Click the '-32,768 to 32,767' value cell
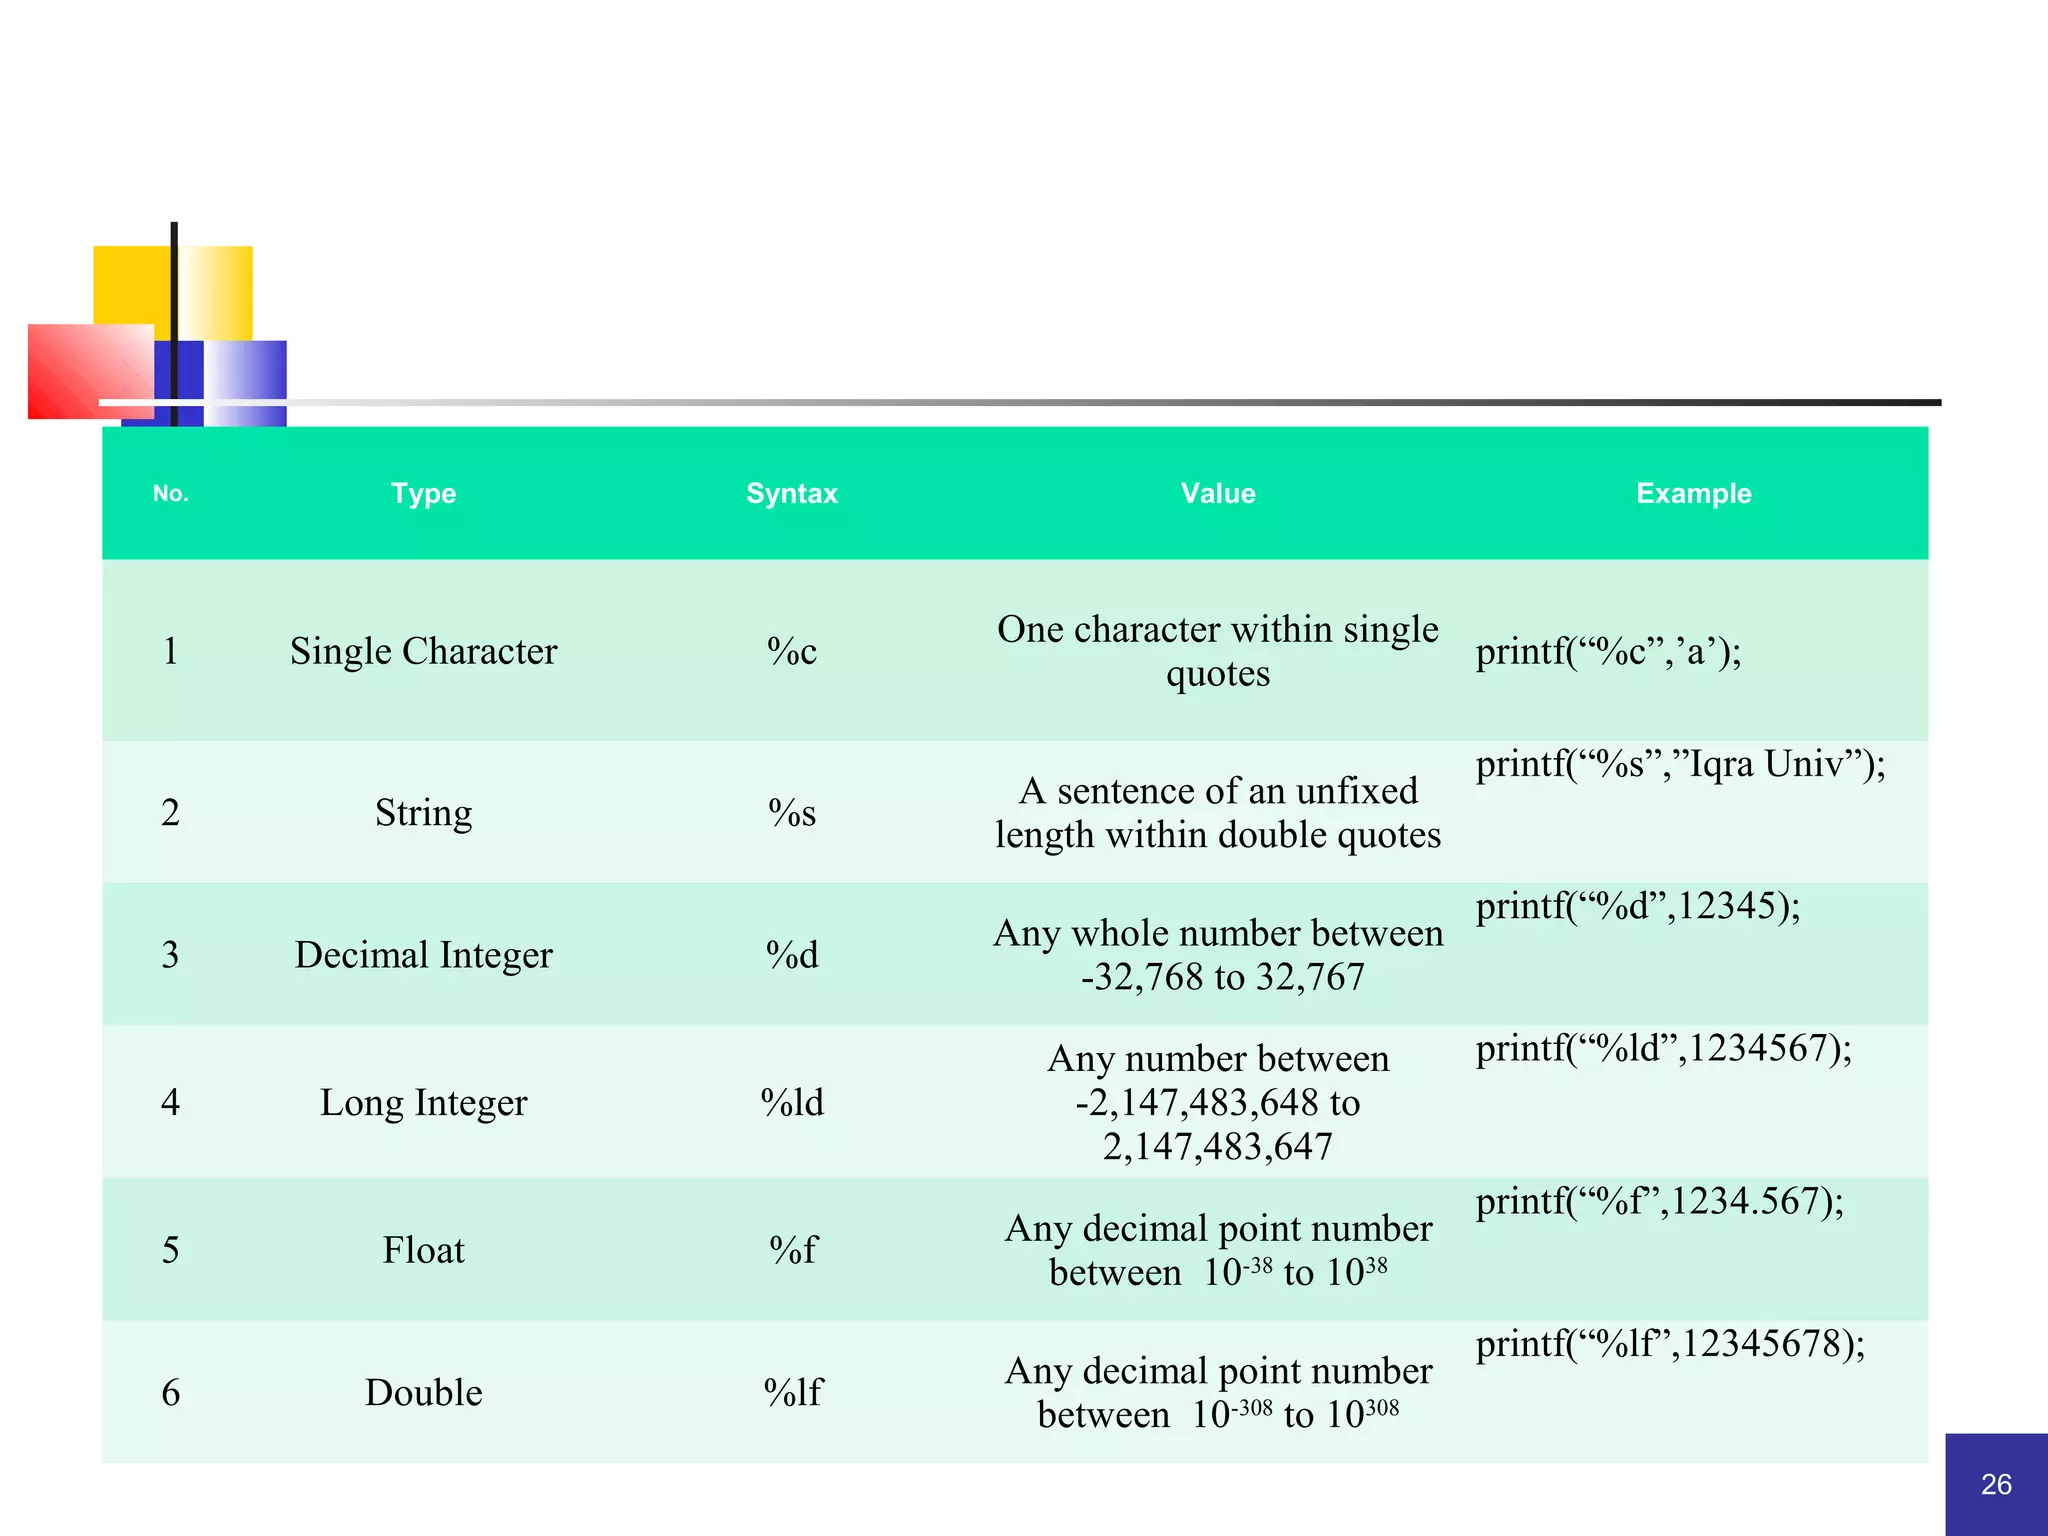Screen dimensions: 2048x1536 [1218, 955]
